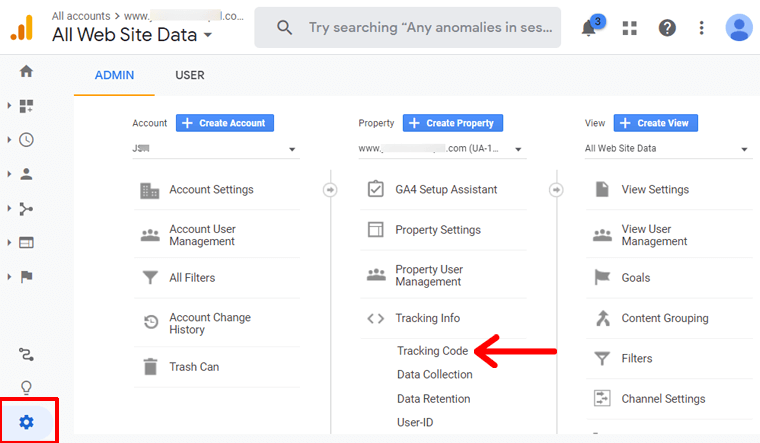Viewport: 760px width, 443px height.
Task: Open the Conversions flag icon
Action: click(x=26, y=277)
